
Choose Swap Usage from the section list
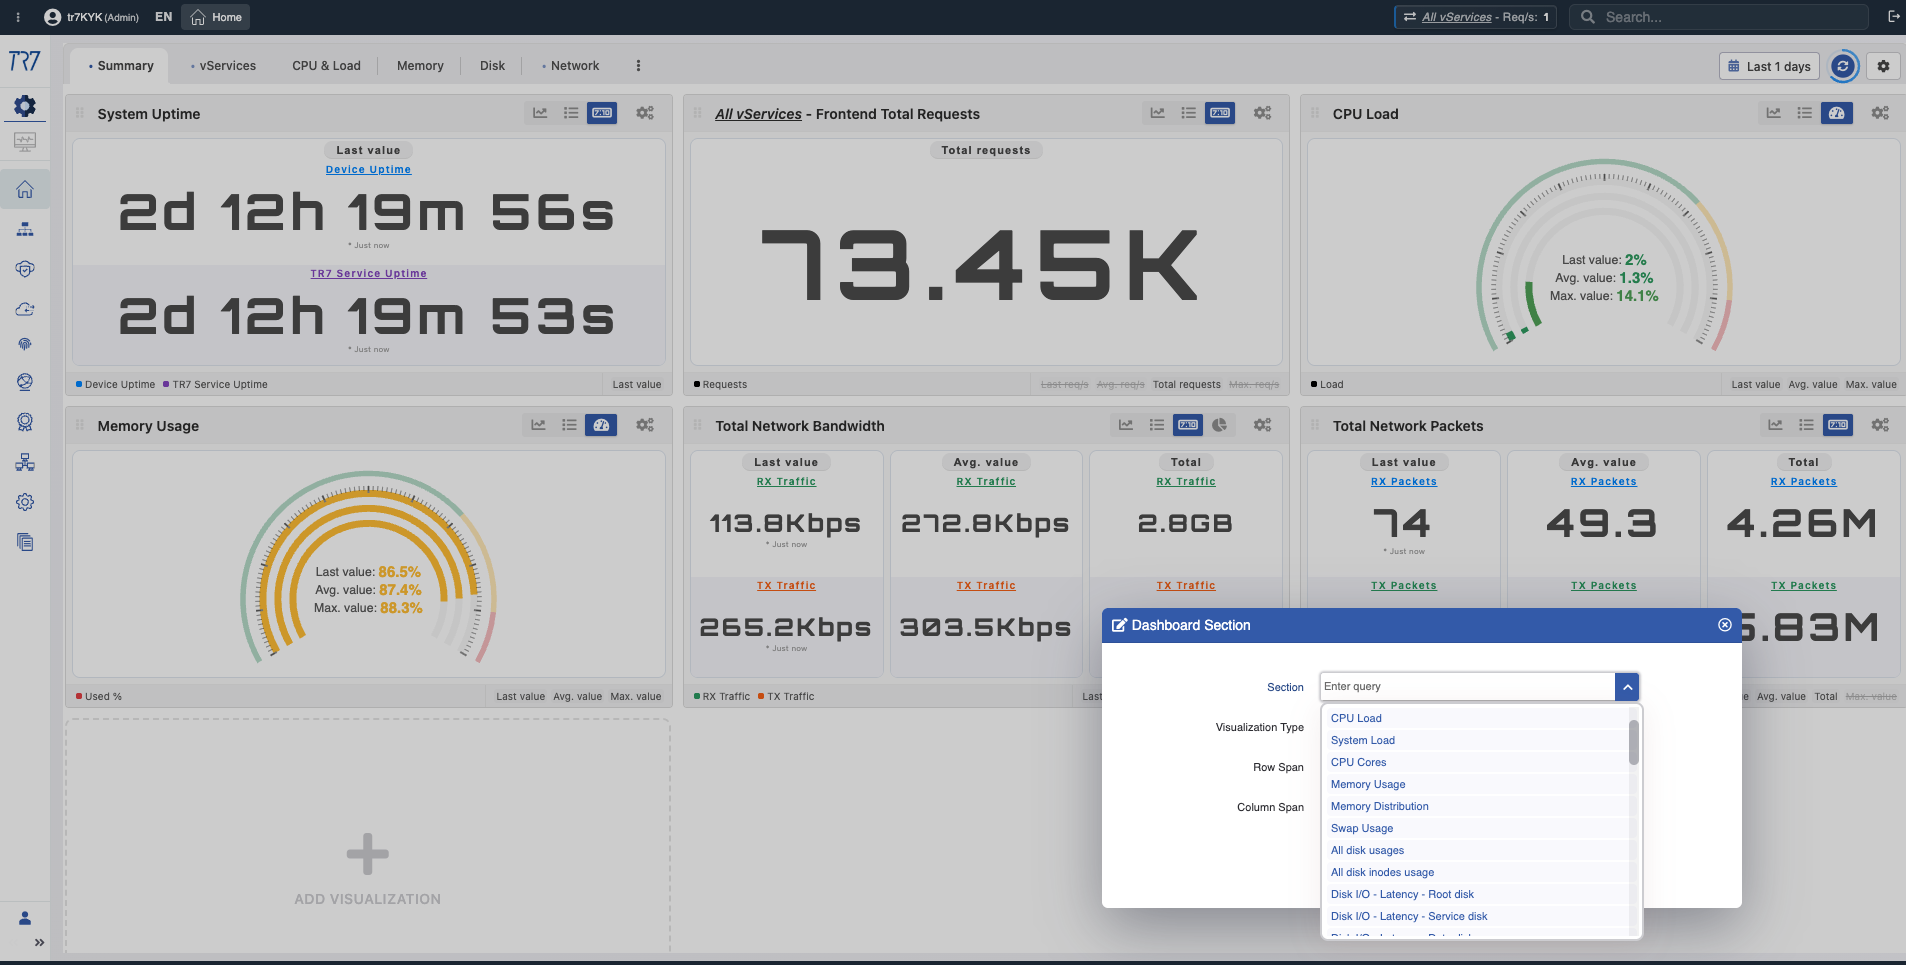tap(1361, 828)
